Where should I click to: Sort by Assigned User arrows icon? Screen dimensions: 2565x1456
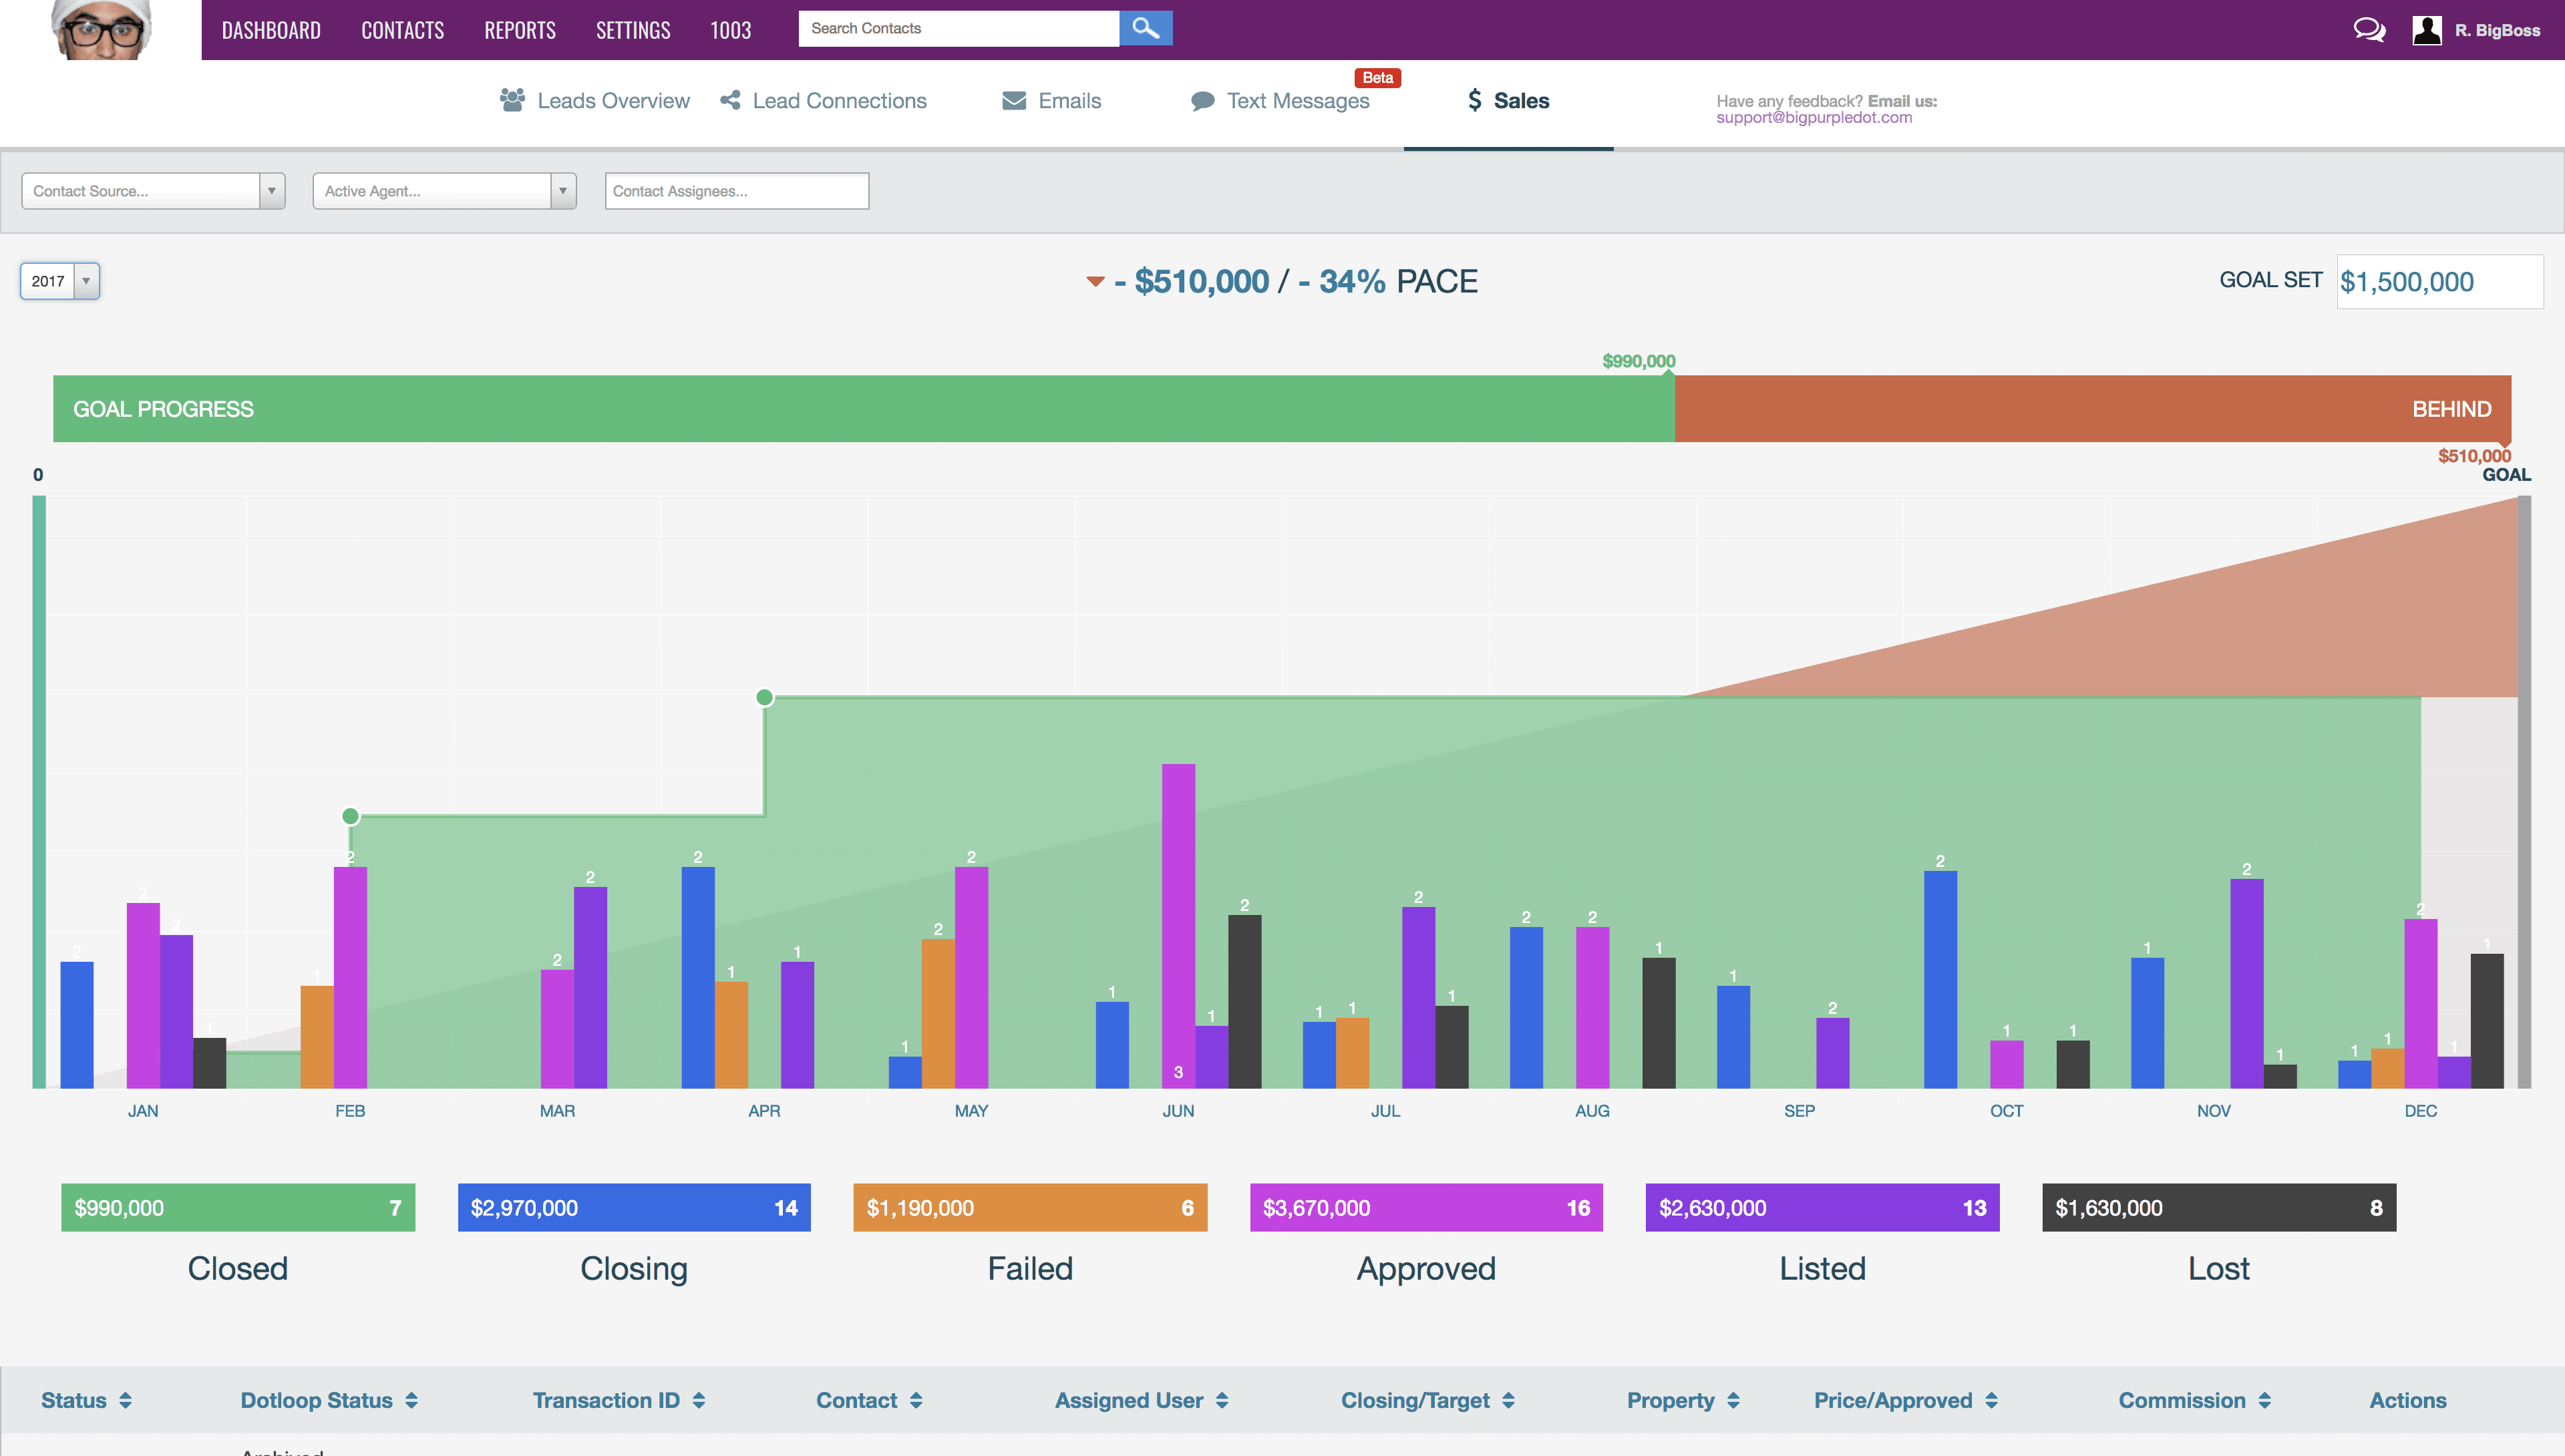(1222, 1401)
